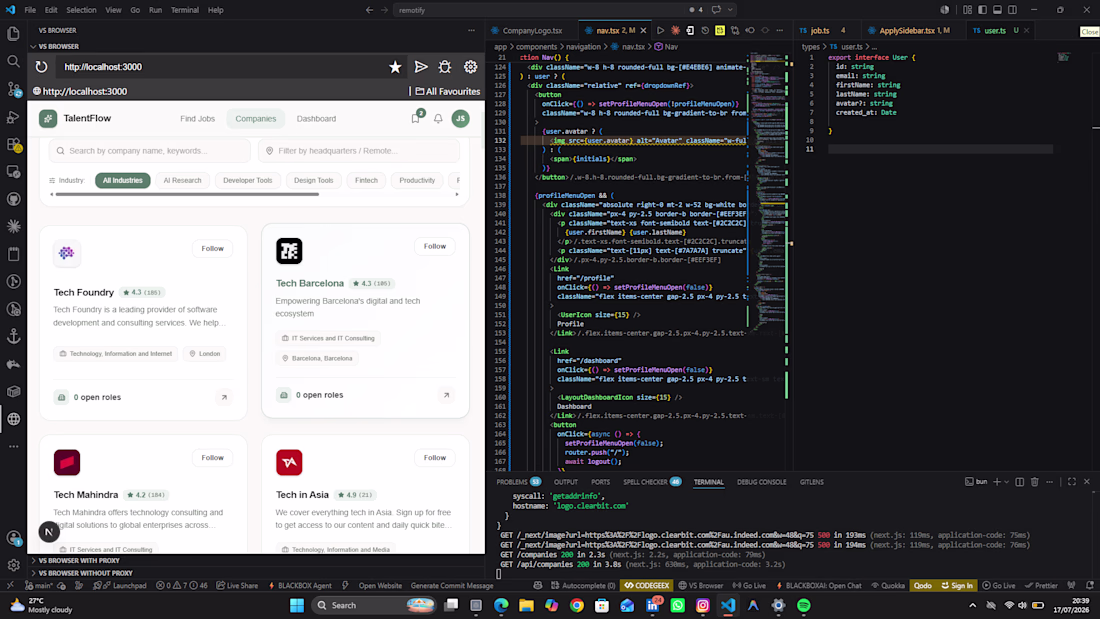This screenshot has height=619, width=1100.
Task: Add page to favourites with star icon
Action: [x=395, y=67]
